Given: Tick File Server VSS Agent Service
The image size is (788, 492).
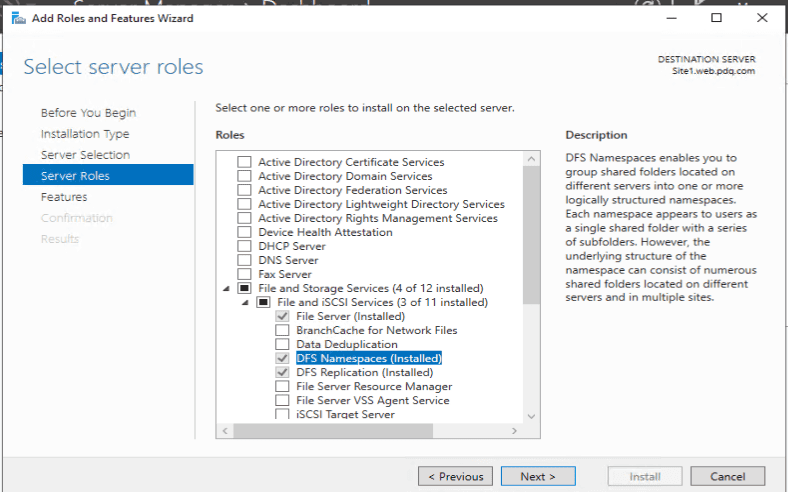Looking at the screenshot, I should [x=282, y=401].
